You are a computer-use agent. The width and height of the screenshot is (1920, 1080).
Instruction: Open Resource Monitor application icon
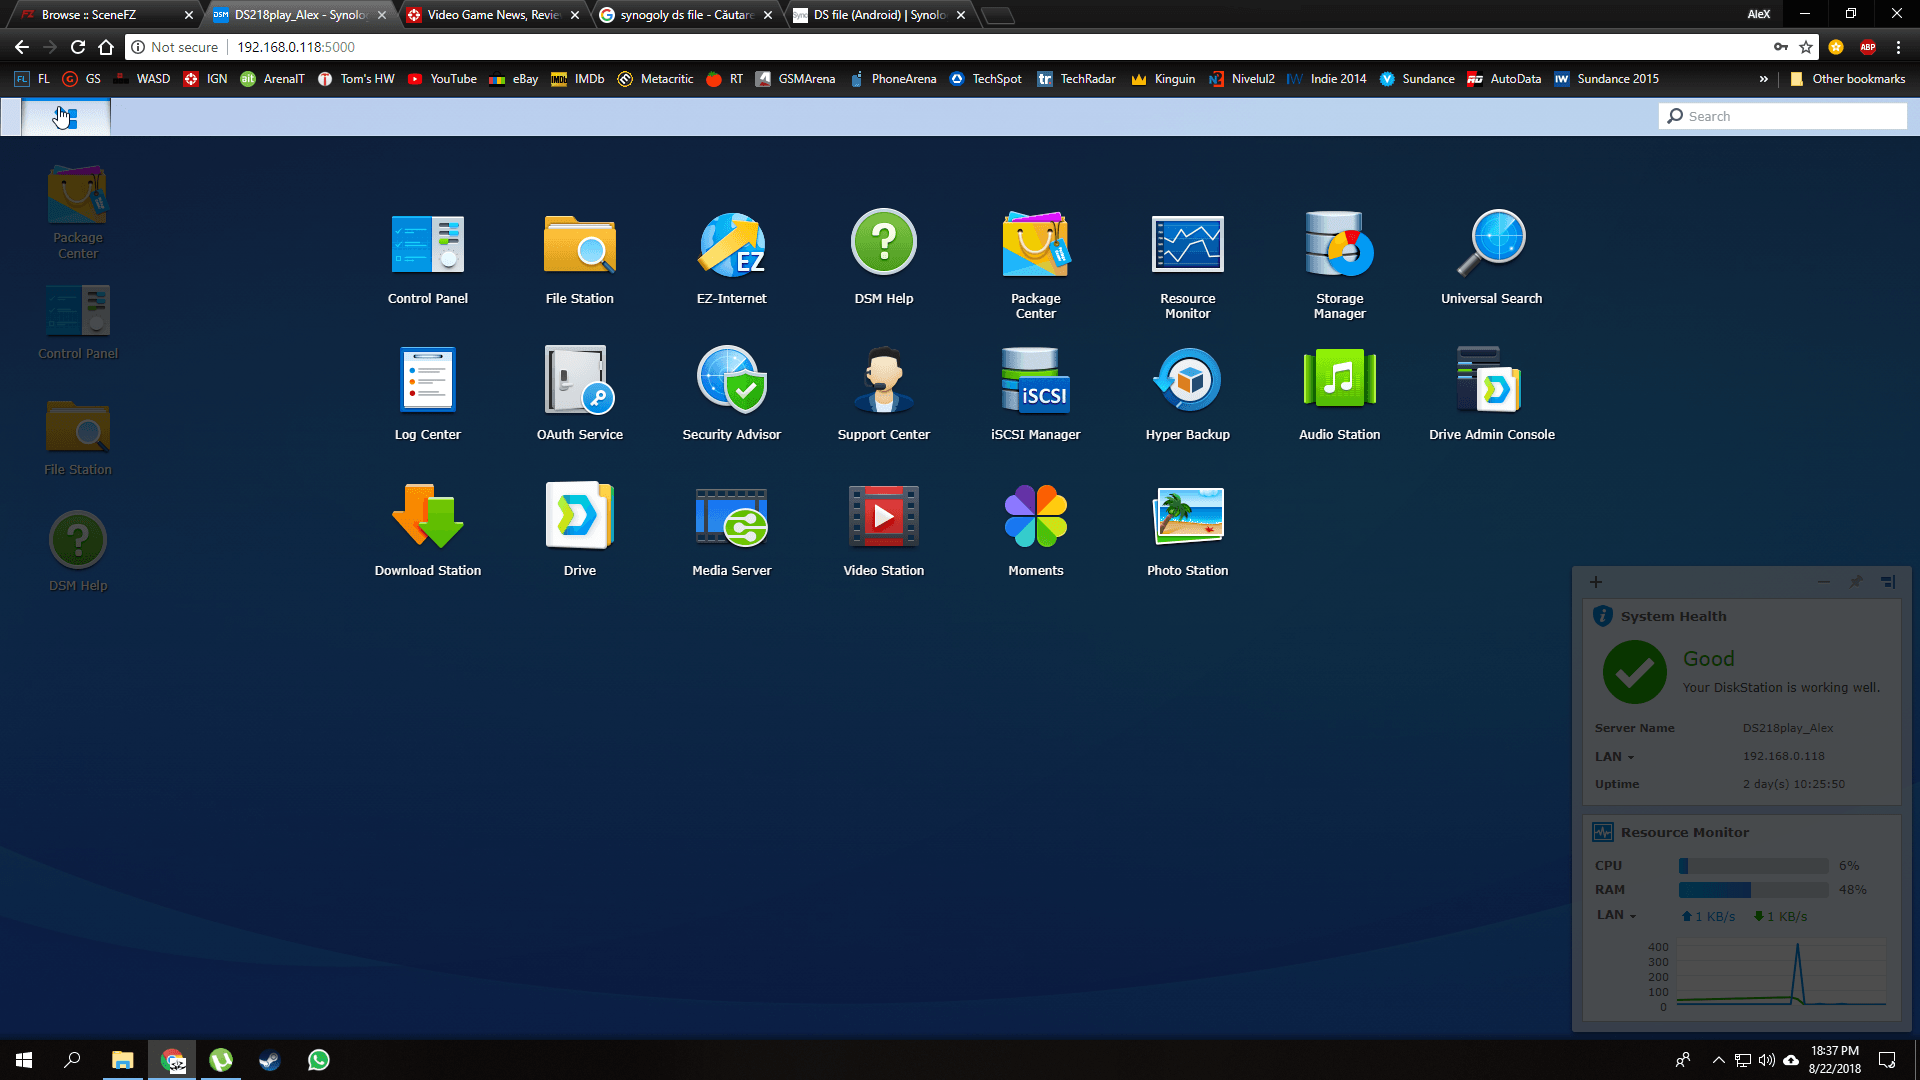tap(1187, 245)
